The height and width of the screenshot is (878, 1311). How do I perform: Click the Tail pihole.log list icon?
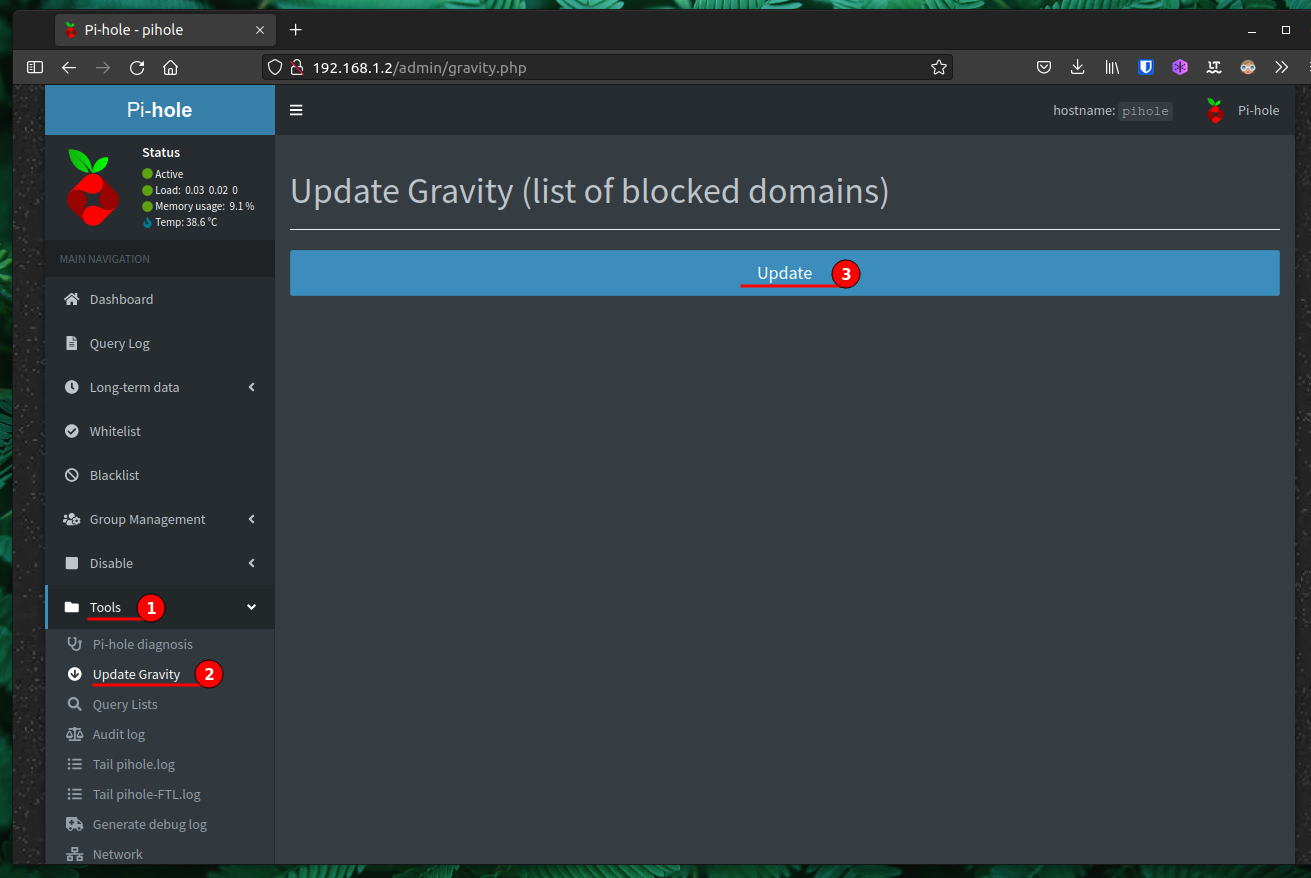pyautogui.click(x=74, y=764)
